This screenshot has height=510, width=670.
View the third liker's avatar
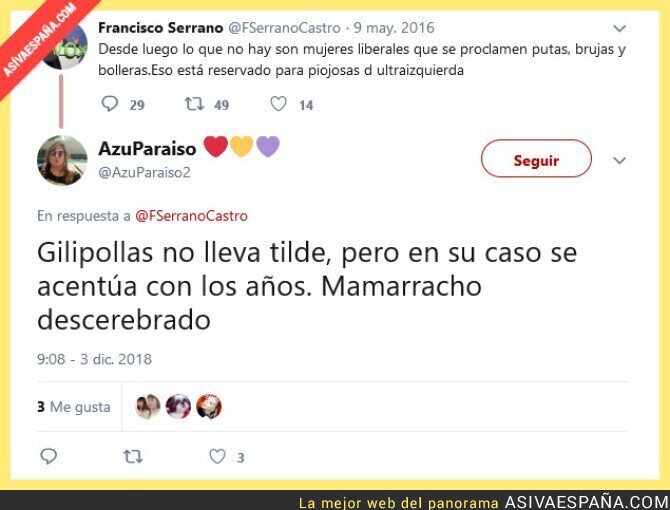[x=209, y=406]
